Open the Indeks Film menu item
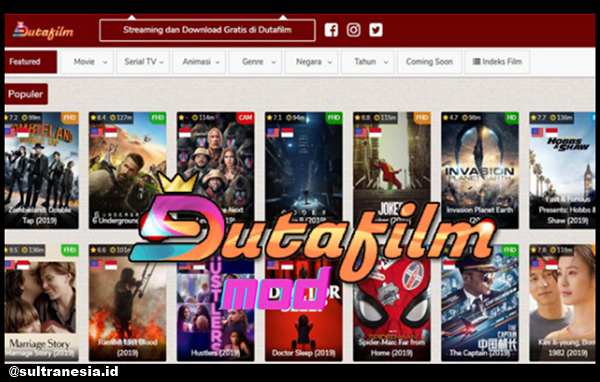The height and width of the screenshot is (382, 600). (497, 62)
